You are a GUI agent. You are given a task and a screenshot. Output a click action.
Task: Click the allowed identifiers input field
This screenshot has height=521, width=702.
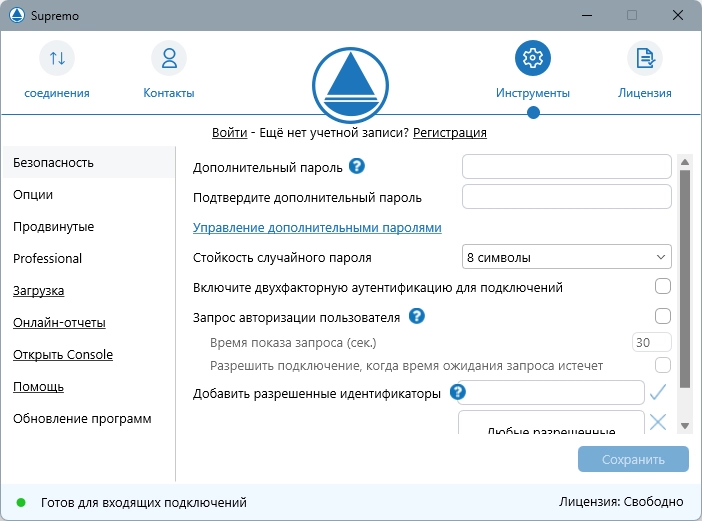pos(551,392)
